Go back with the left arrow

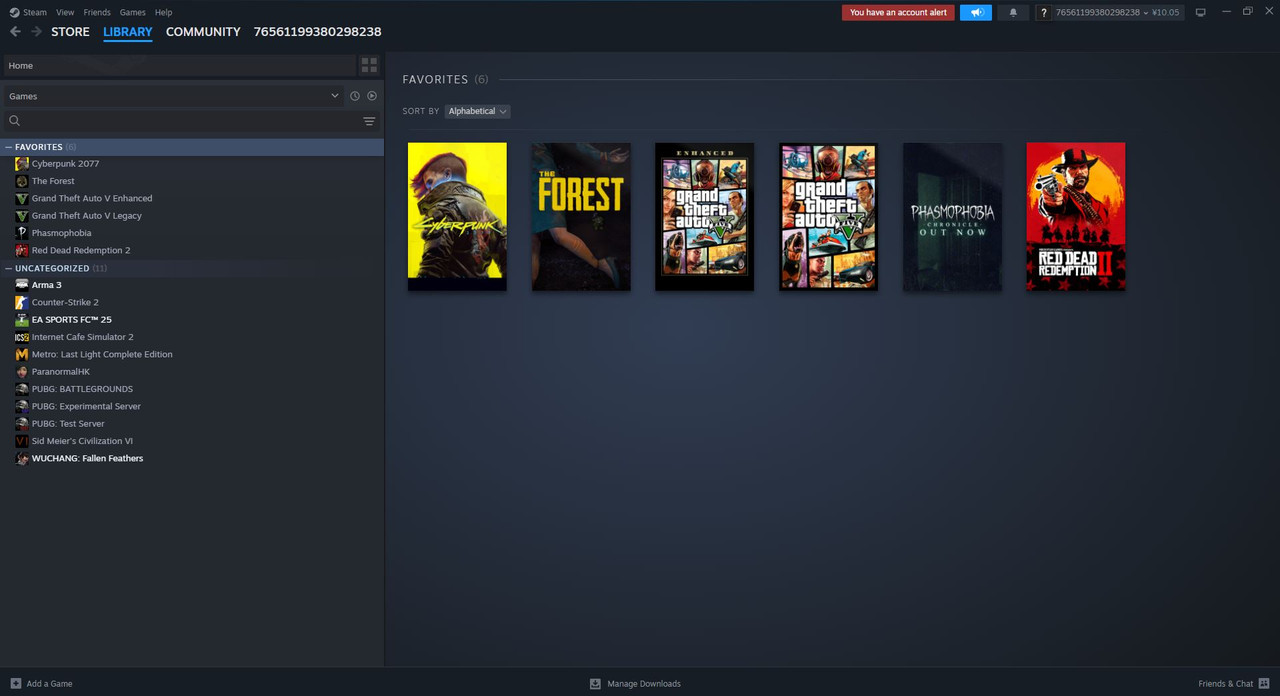[x=15, y=32]
